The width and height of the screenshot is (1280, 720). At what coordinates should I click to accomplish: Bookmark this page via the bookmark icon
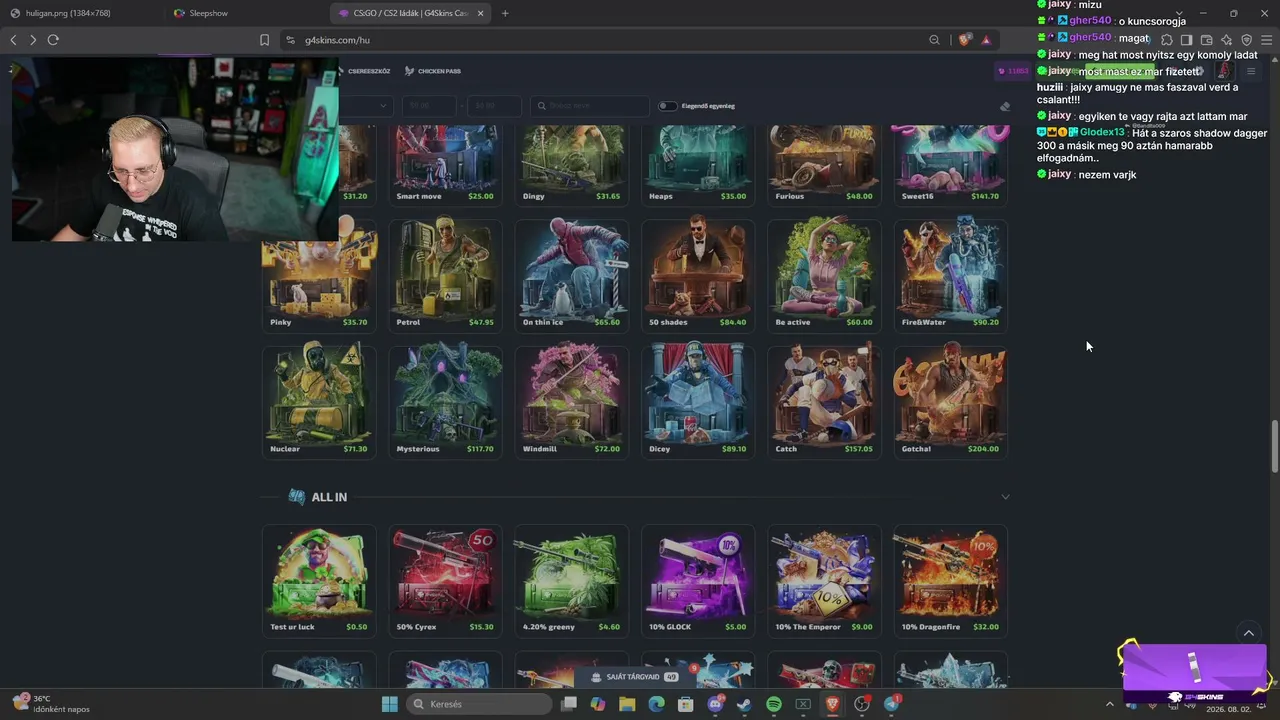point(264,40)
